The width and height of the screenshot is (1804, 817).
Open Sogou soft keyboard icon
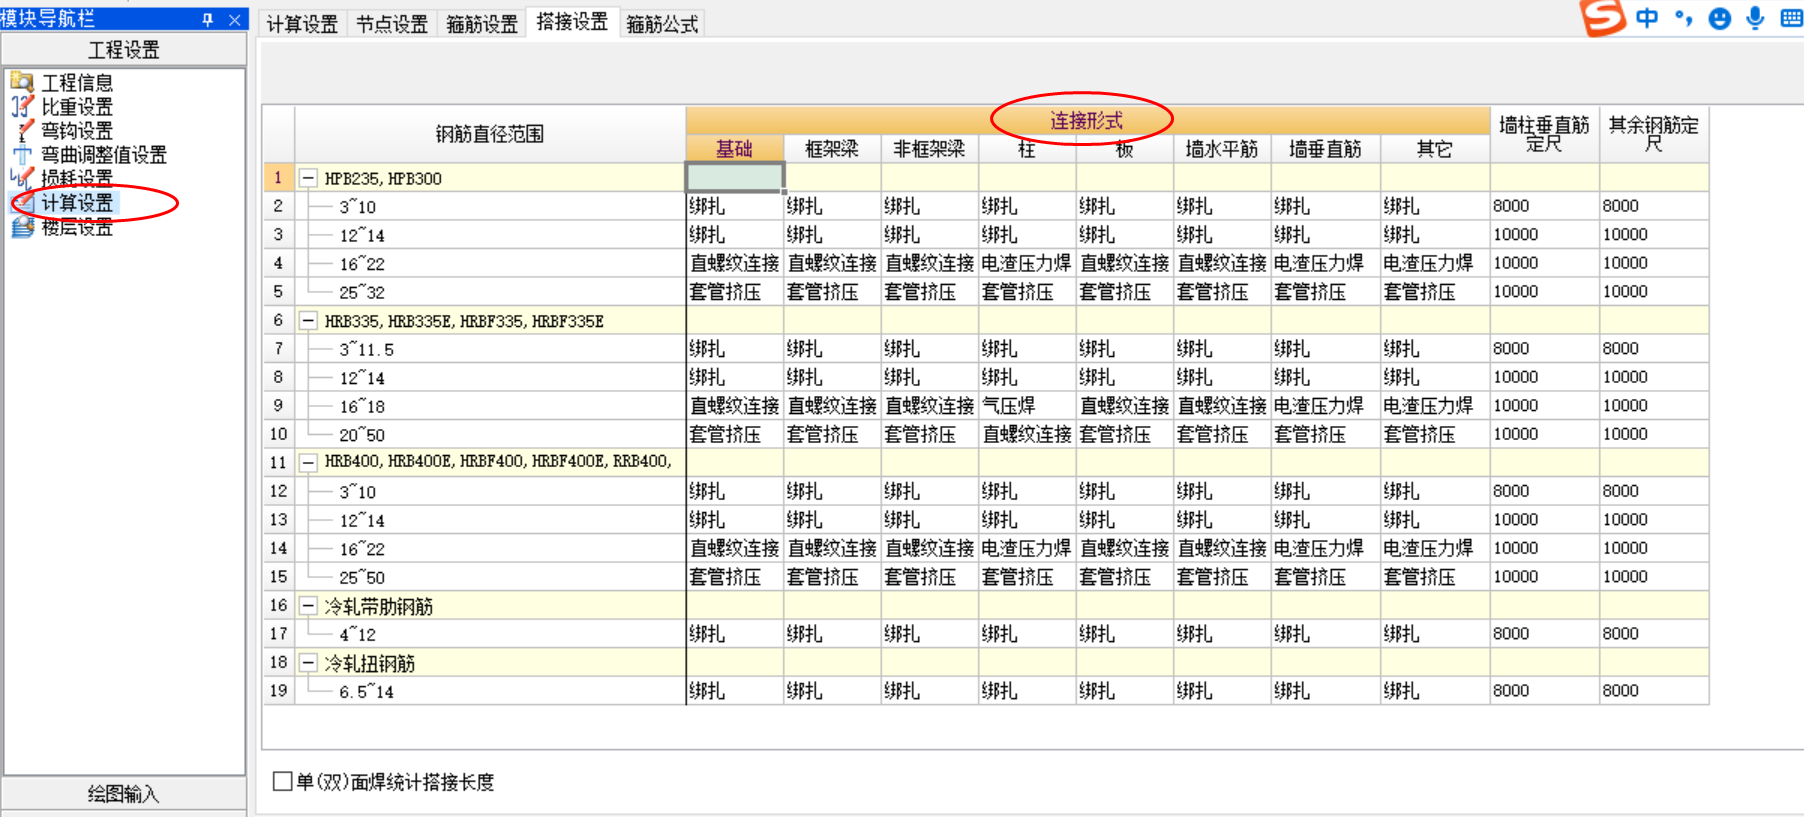(1791, 18)
